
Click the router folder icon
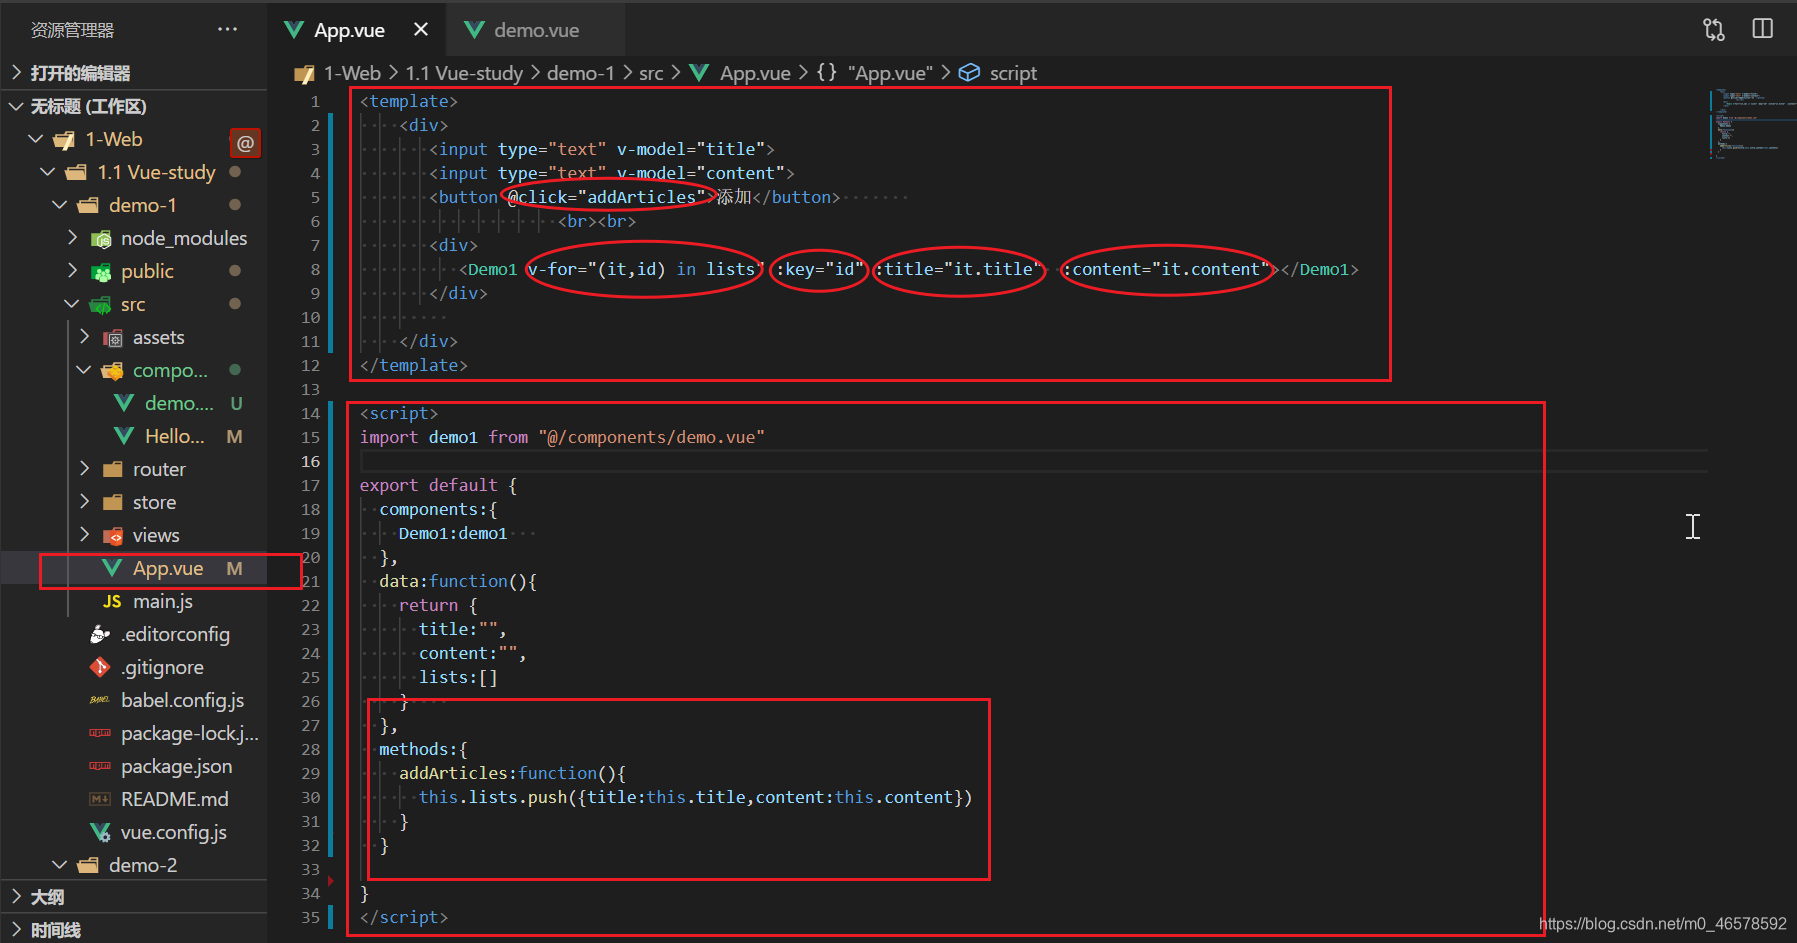[x=113, y=470]
